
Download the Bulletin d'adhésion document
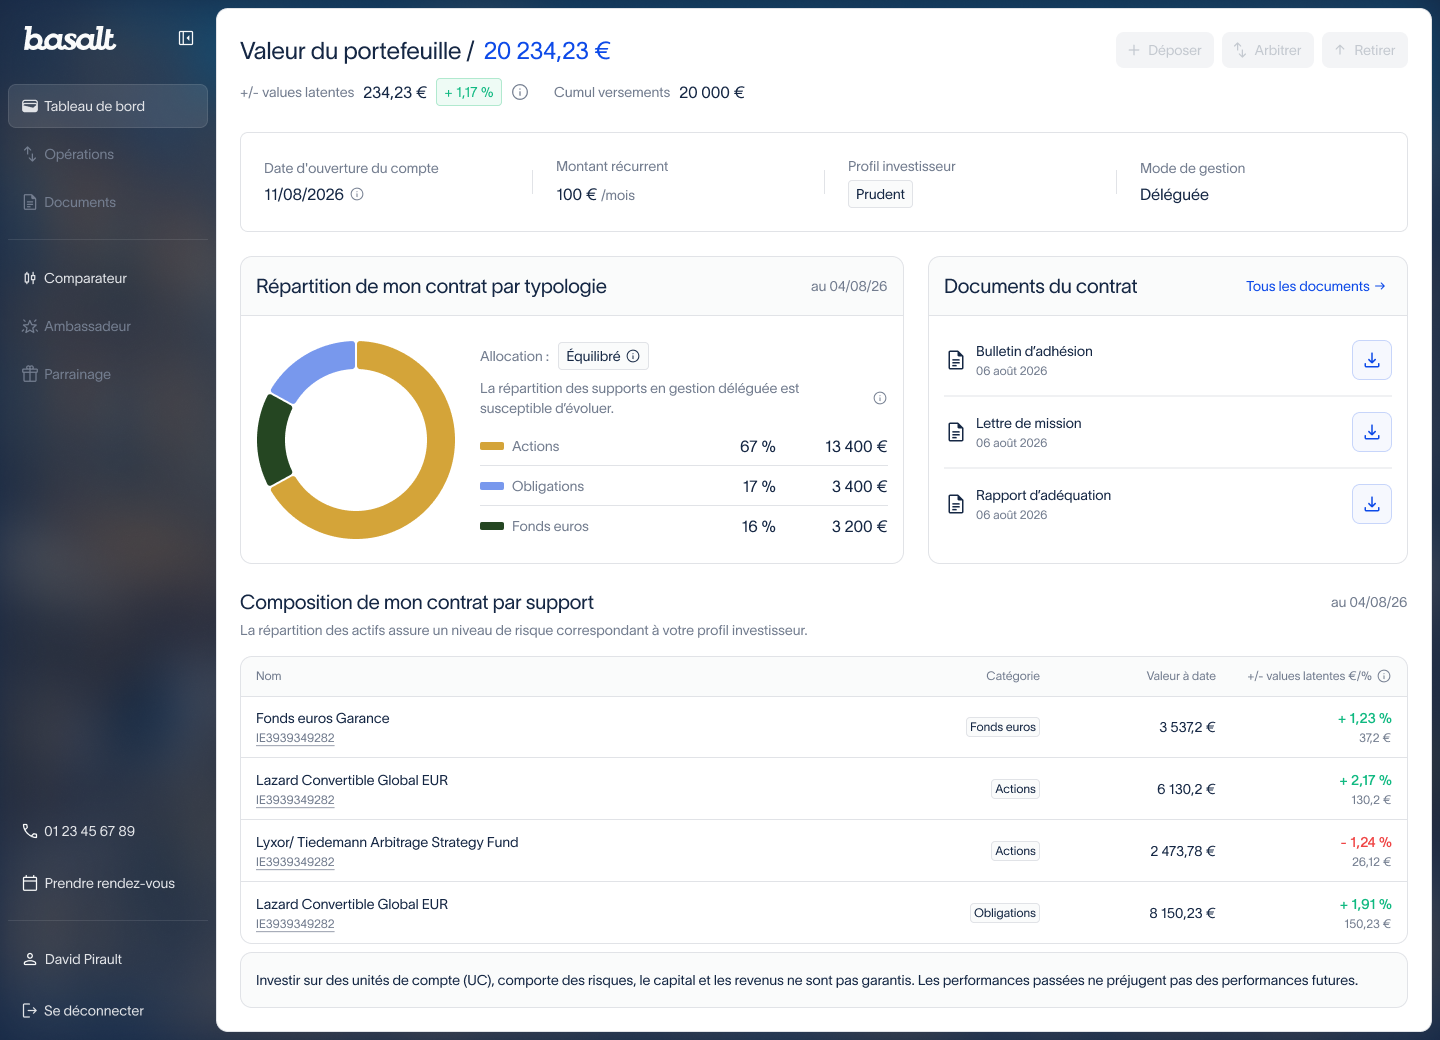click(1372, 360)
